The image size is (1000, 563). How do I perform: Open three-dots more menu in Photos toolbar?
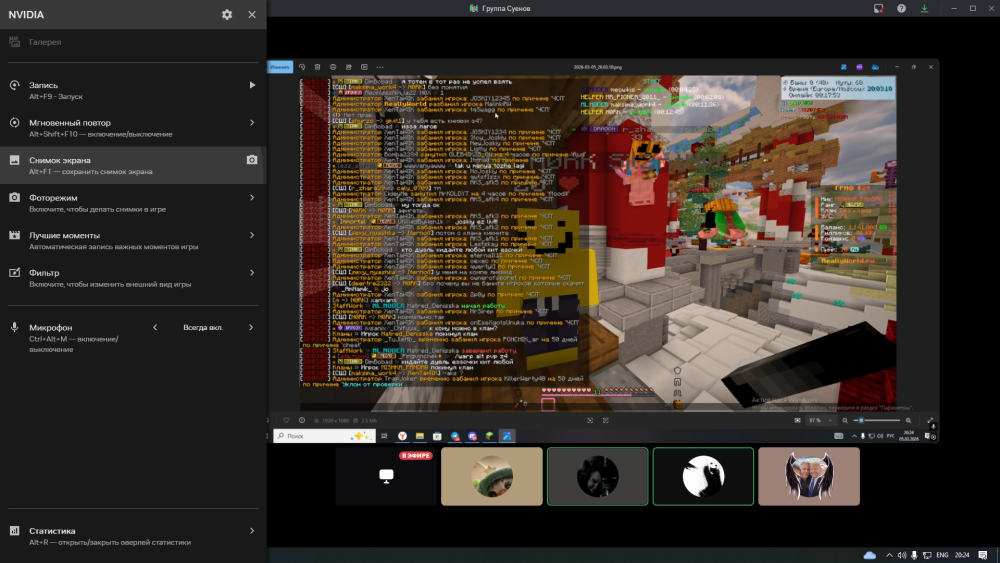380,67
